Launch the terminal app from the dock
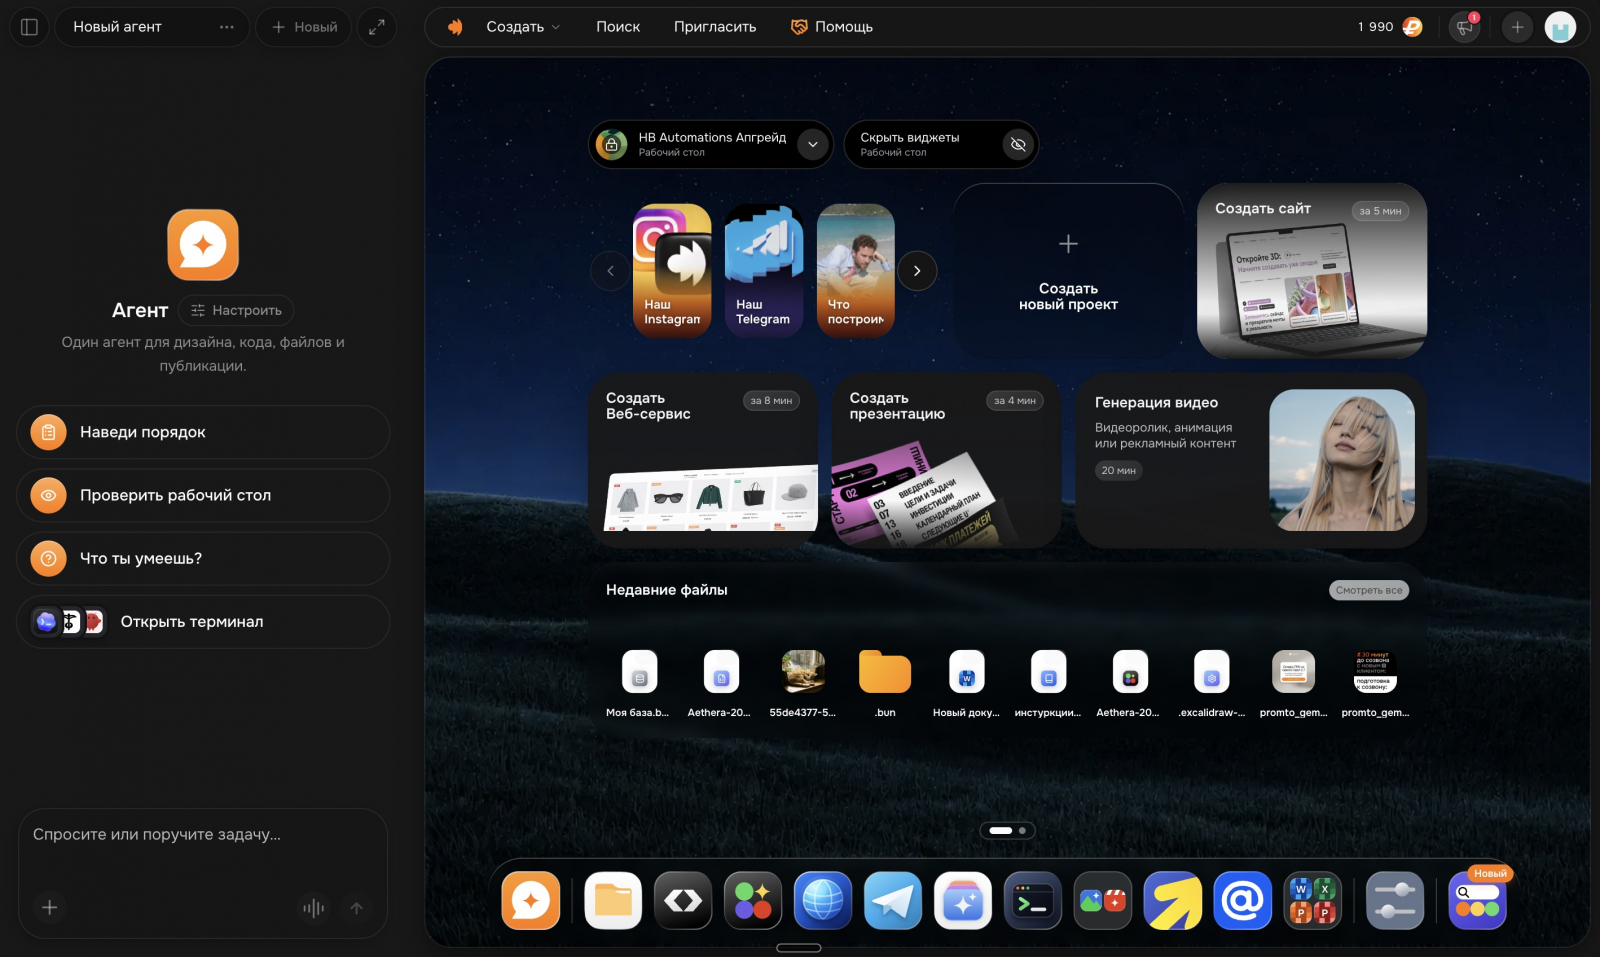Image resolution: width=1600 pixels, height=957 pixels. point(1033,901)
